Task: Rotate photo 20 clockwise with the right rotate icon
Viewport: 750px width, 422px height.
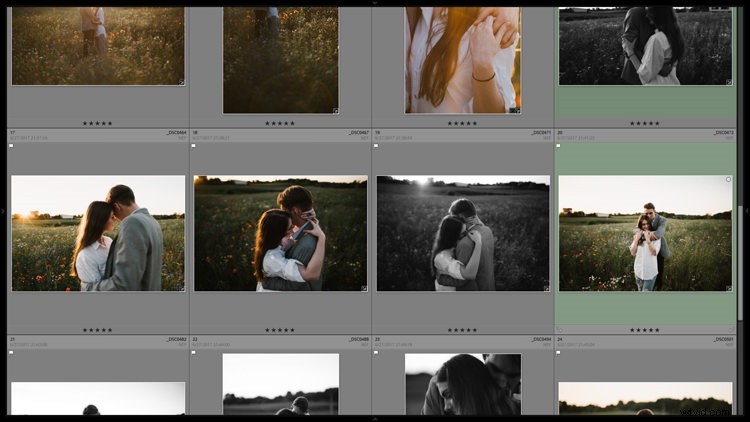Action: tap(731, 330)
